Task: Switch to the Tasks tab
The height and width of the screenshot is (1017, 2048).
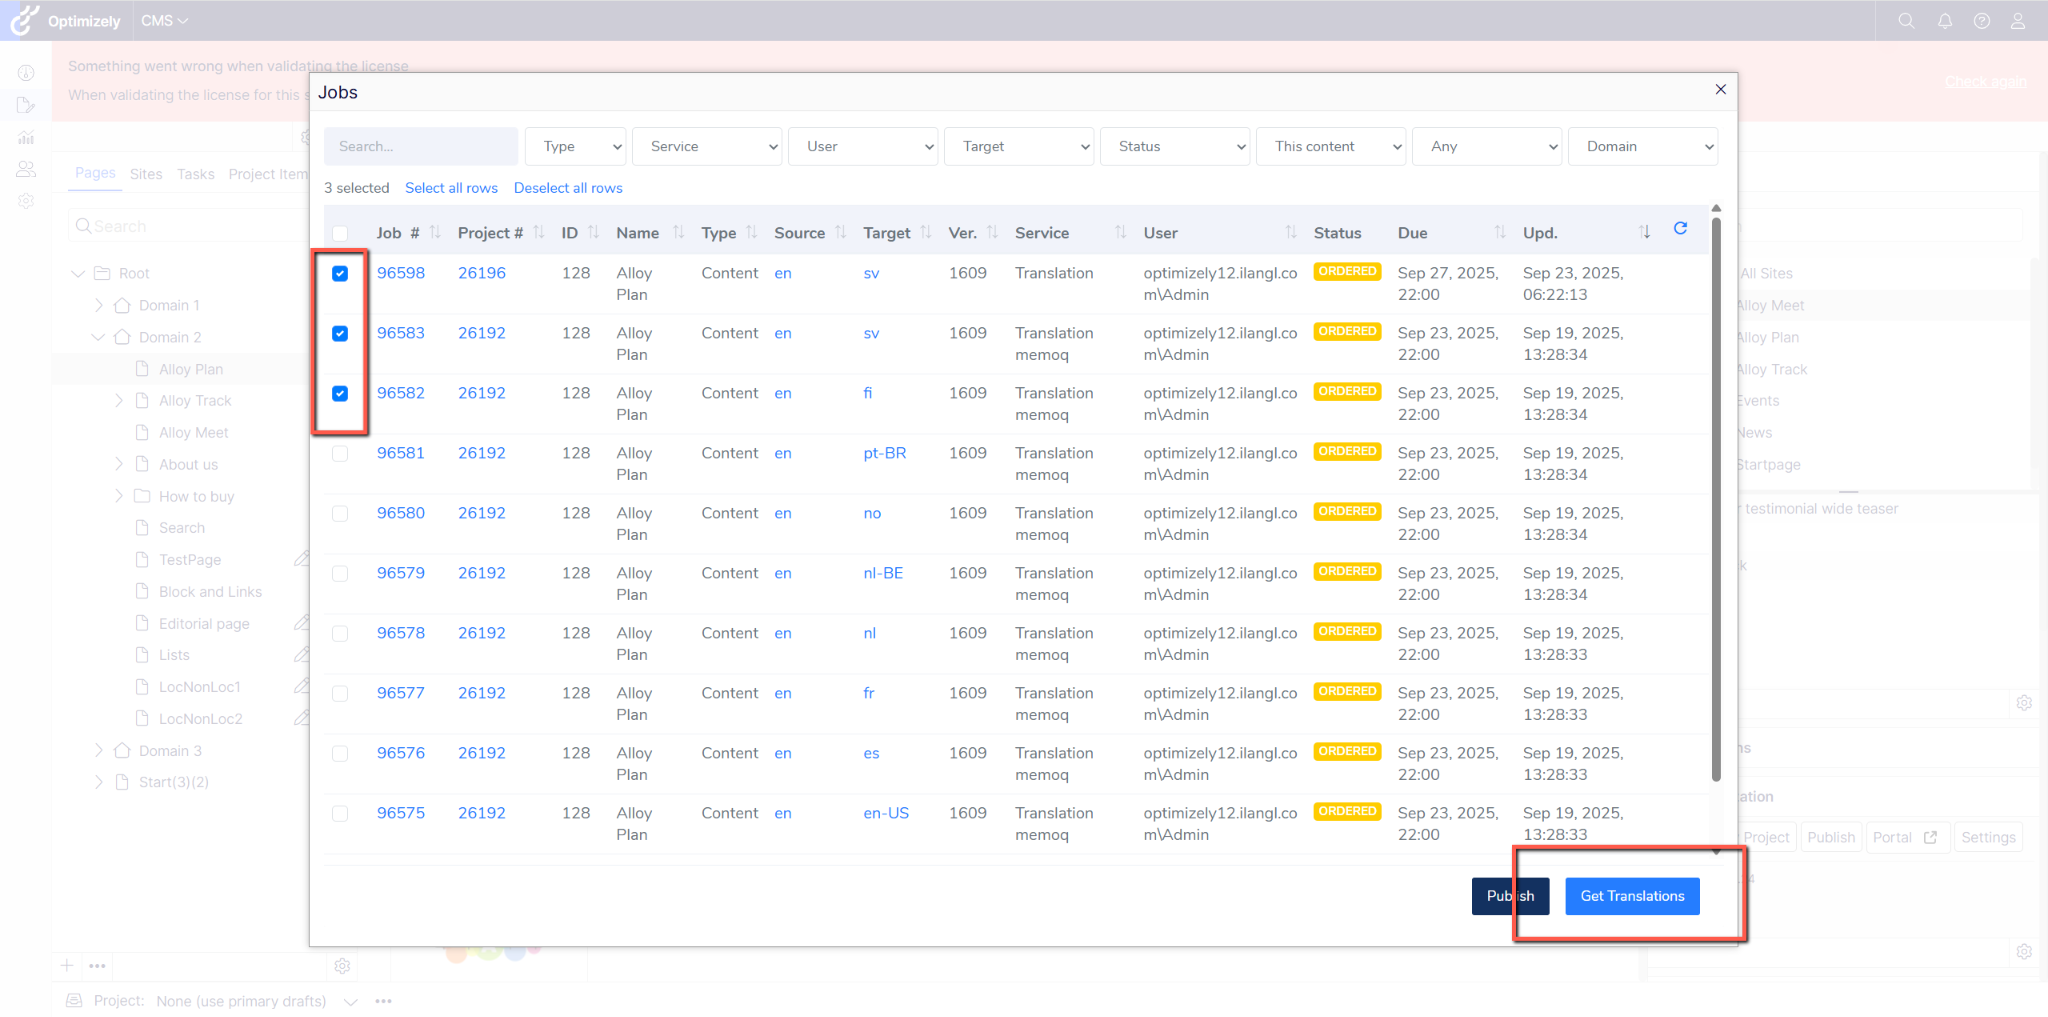Action: pyautogui.click(x=196, y=174)
